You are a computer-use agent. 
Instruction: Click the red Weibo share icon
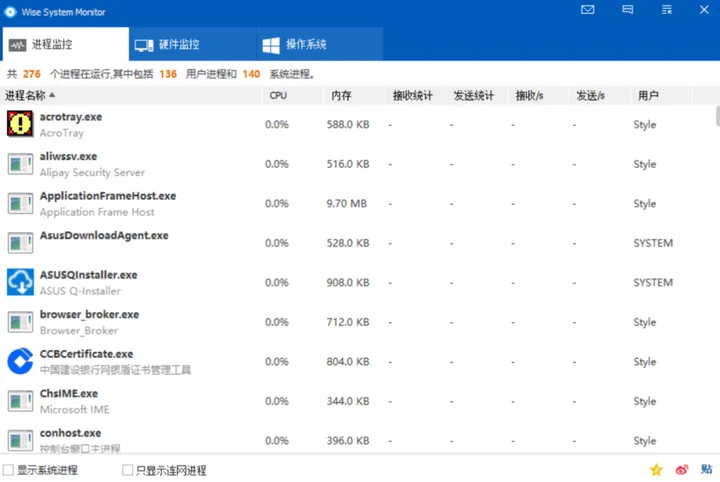coord(682,469)
